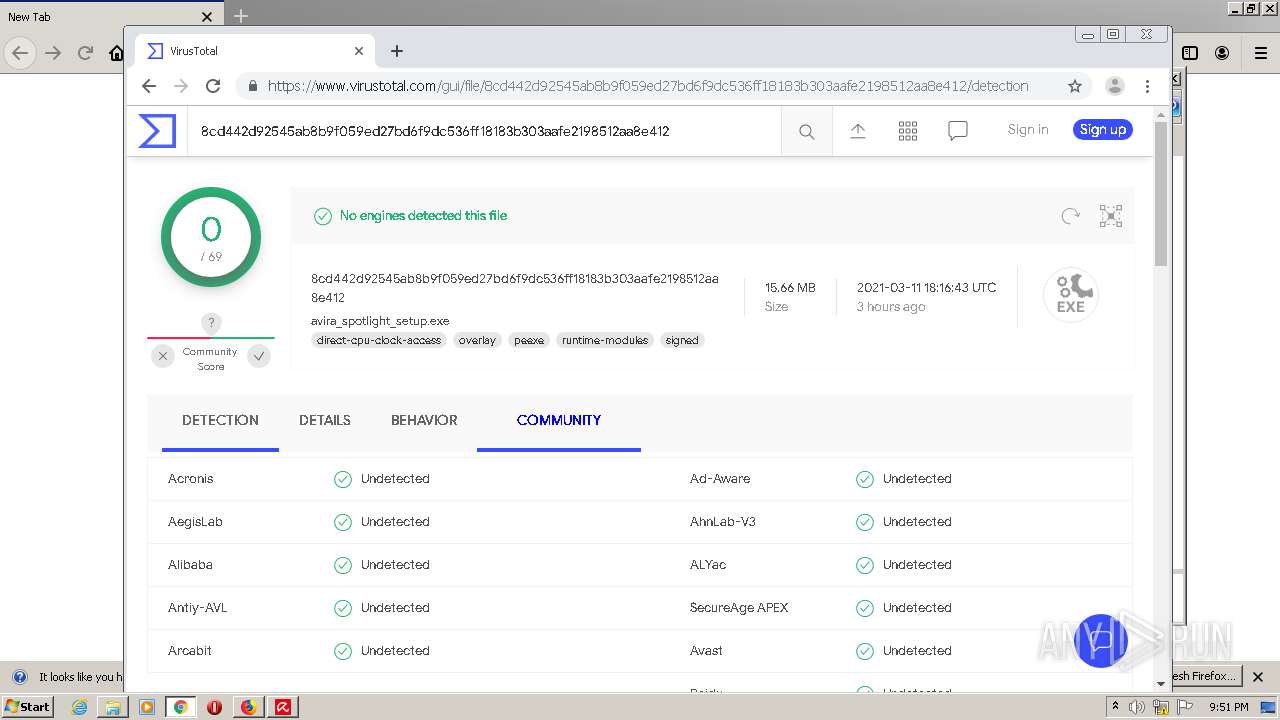Open a new Chrome tab with plus
This screenshot has width=1280, height=720.
pyautogui.click(x=397, y=51)
